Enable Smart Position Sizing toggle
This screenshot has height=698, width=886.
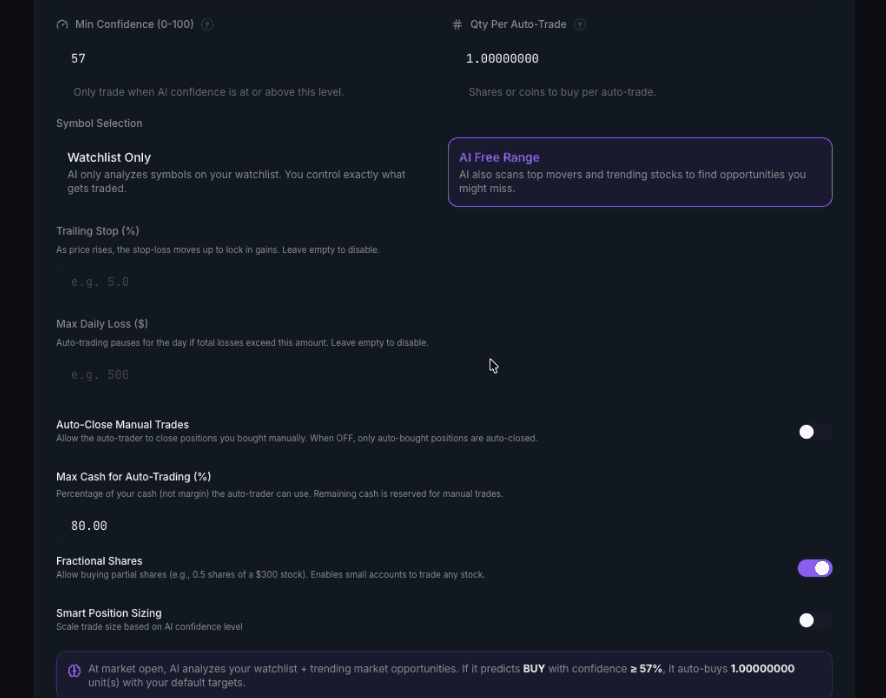(815, 620)
